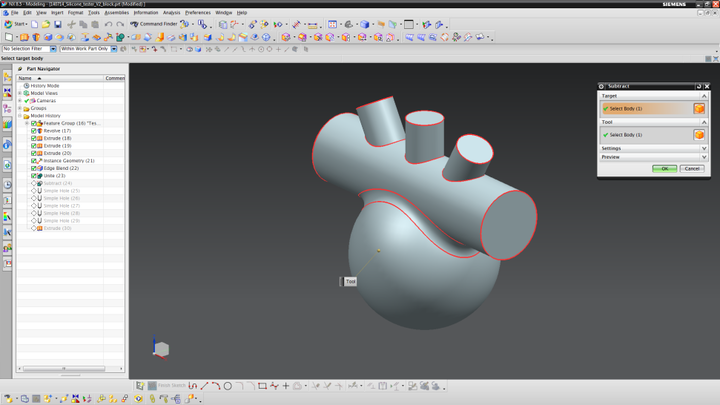Collapse the Target section

pyautogui.click(x=703, y=96)
